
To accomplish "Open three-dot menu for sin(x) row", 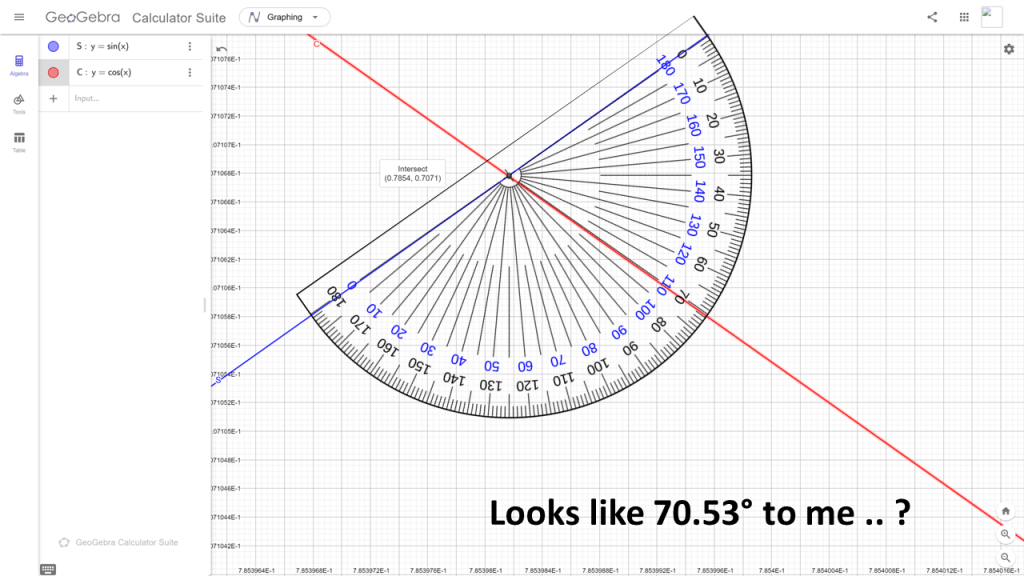I will tap(190, 46).
